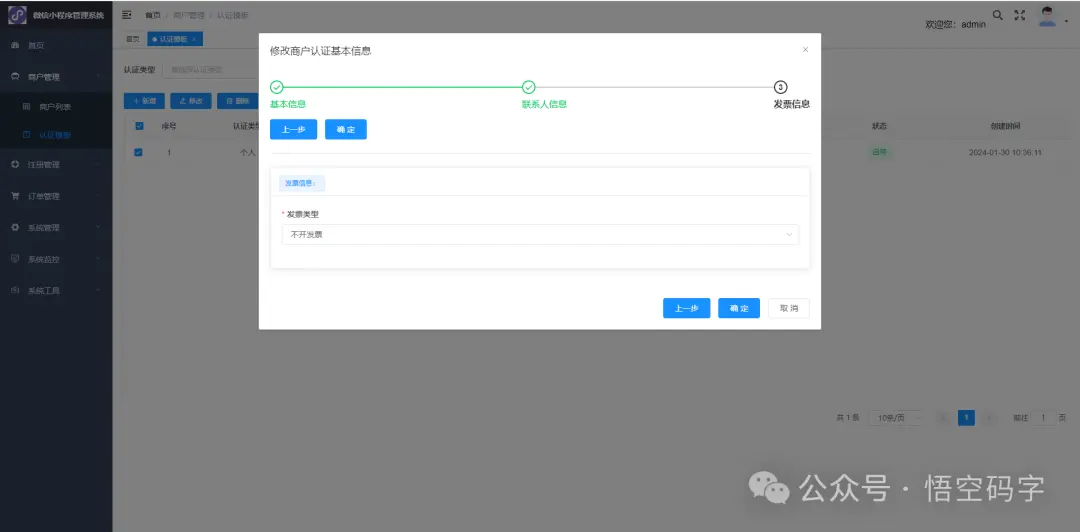Image resolution: width=1080 pixels, height=532 pixels.
Task: Click 欢迎您: admin text in header
Action: tap(955, 24)
